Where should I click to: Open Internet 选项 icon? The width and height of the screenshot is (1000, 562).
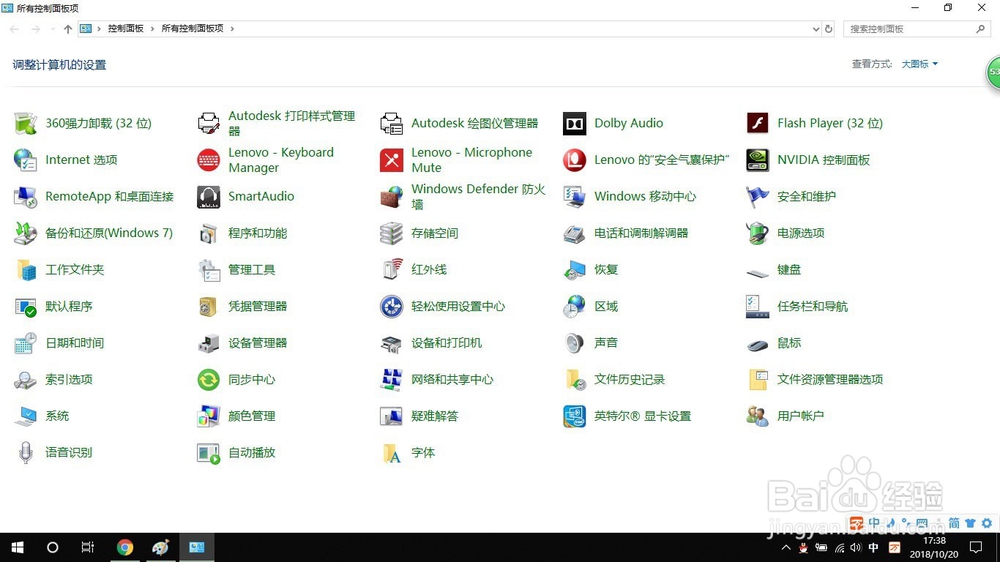[26, 160]
